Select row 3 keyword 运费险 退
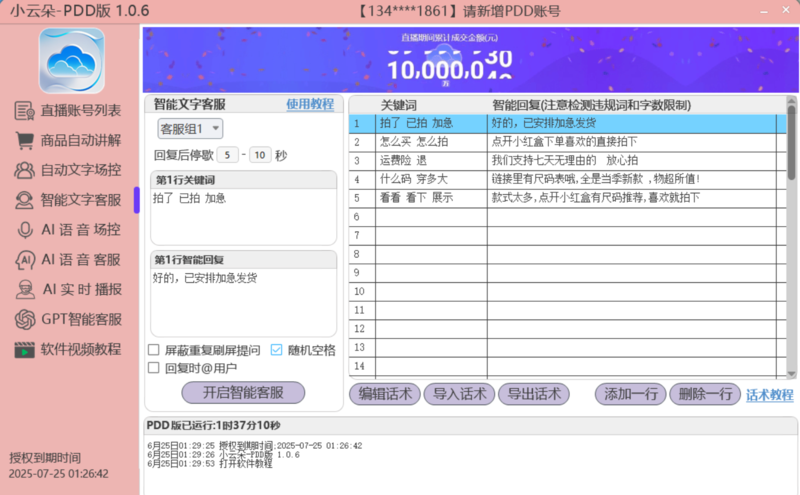 coord(431,161)
